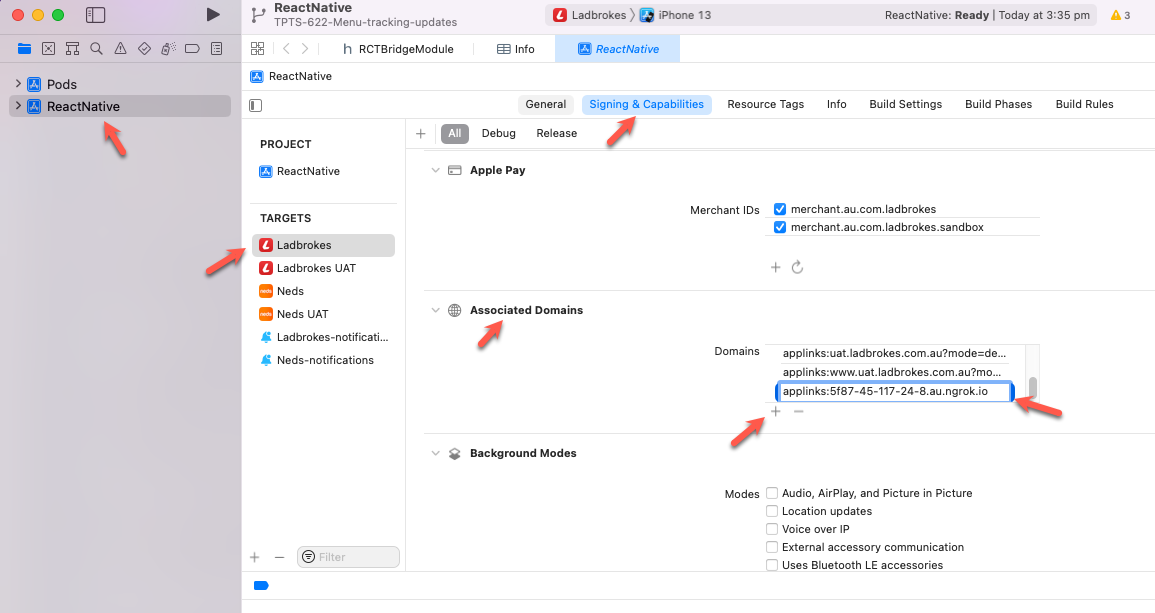Collapse the Apple Pay section
This screenshot has height=613, width=1155.
[x=435, y=170]
